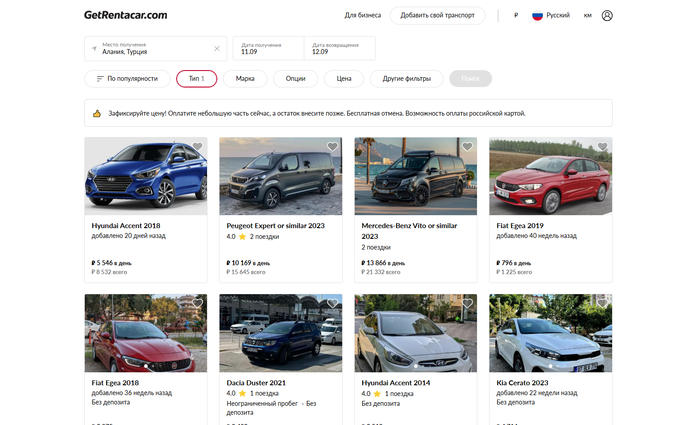
Task: Click the ₽ 10 169 в день price
Action: point(248,263)
